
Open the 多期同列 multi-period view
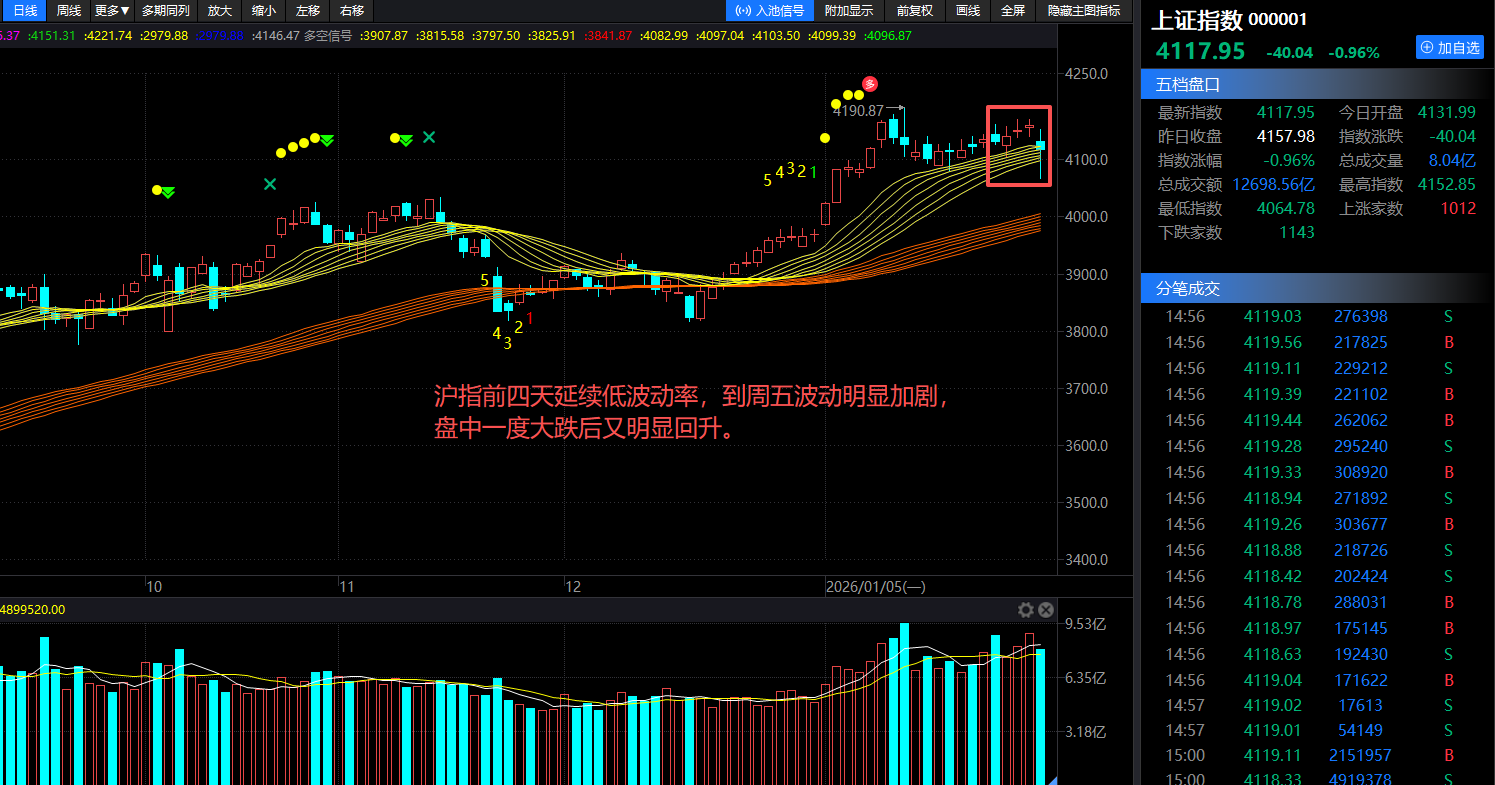point(165,11)
